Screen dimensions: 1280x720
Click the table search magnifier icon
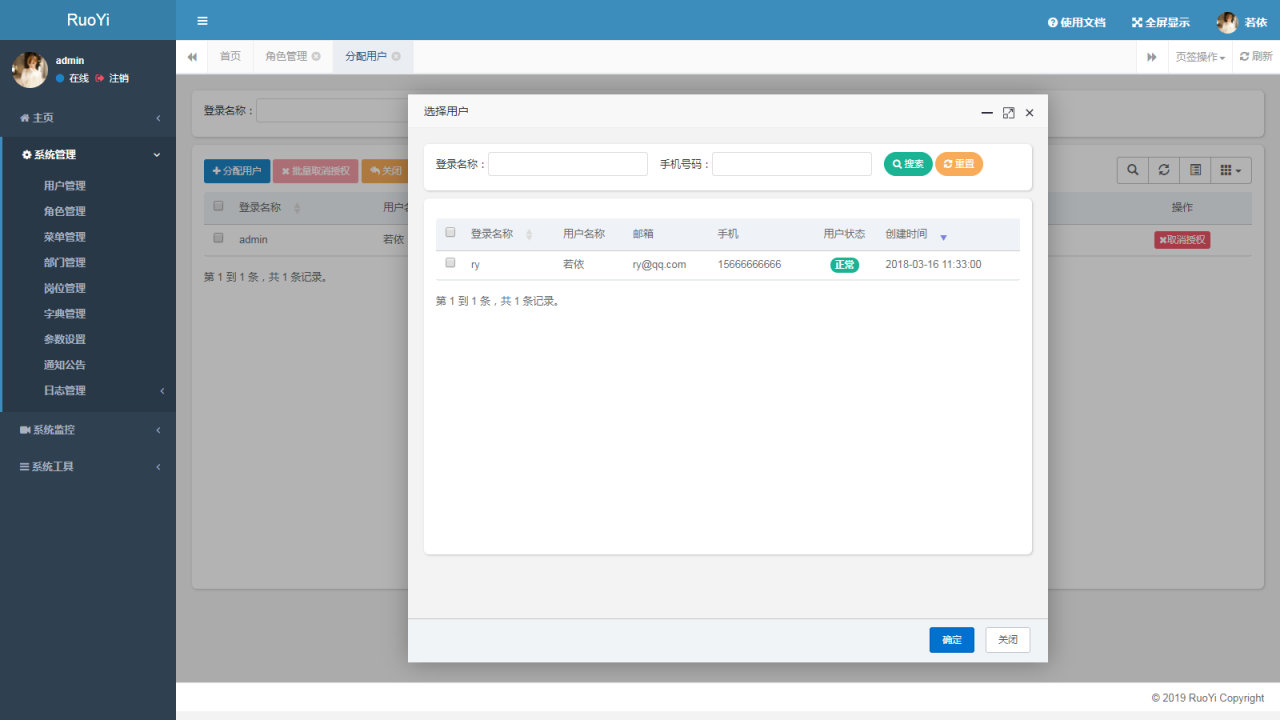coord(1132,170)
